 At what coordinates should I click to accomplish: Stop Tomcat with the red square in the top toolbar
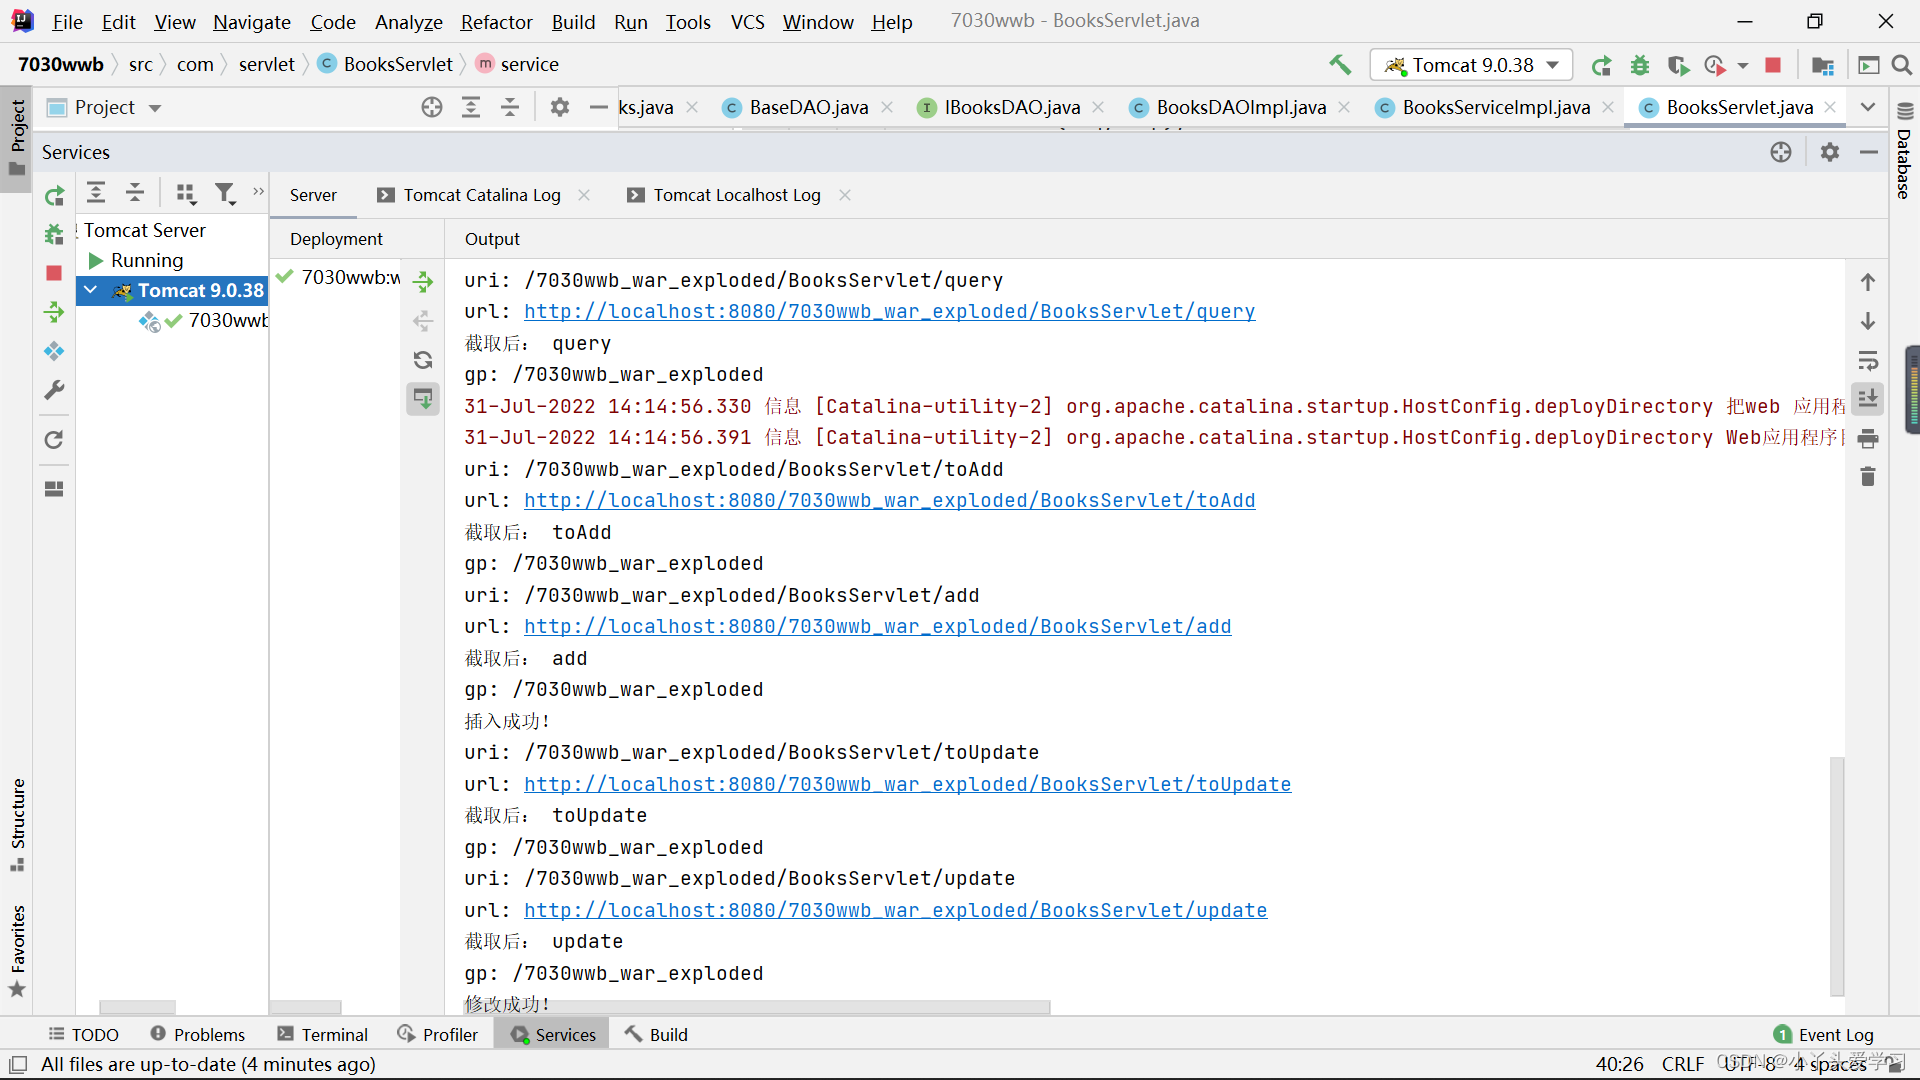click(x=1773, y=65)
